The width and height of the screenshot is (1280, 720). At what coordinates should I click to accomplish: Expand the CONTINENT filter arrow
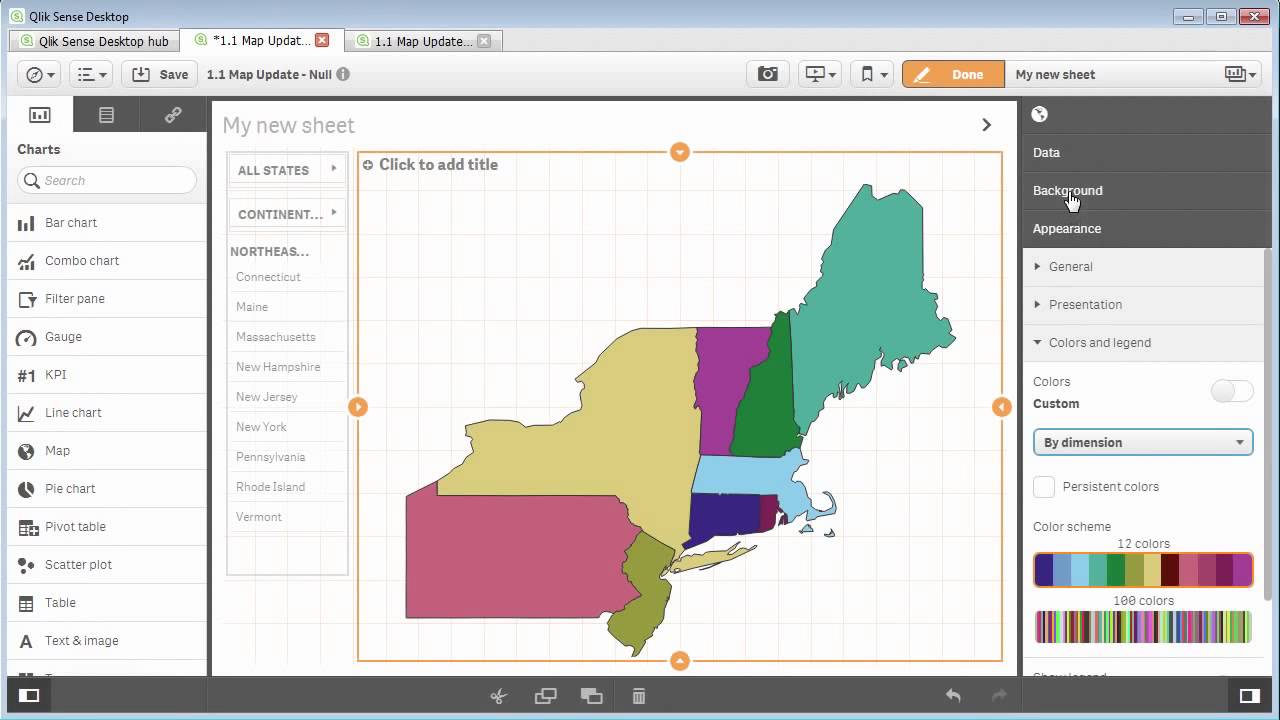[x=334, y=213]
